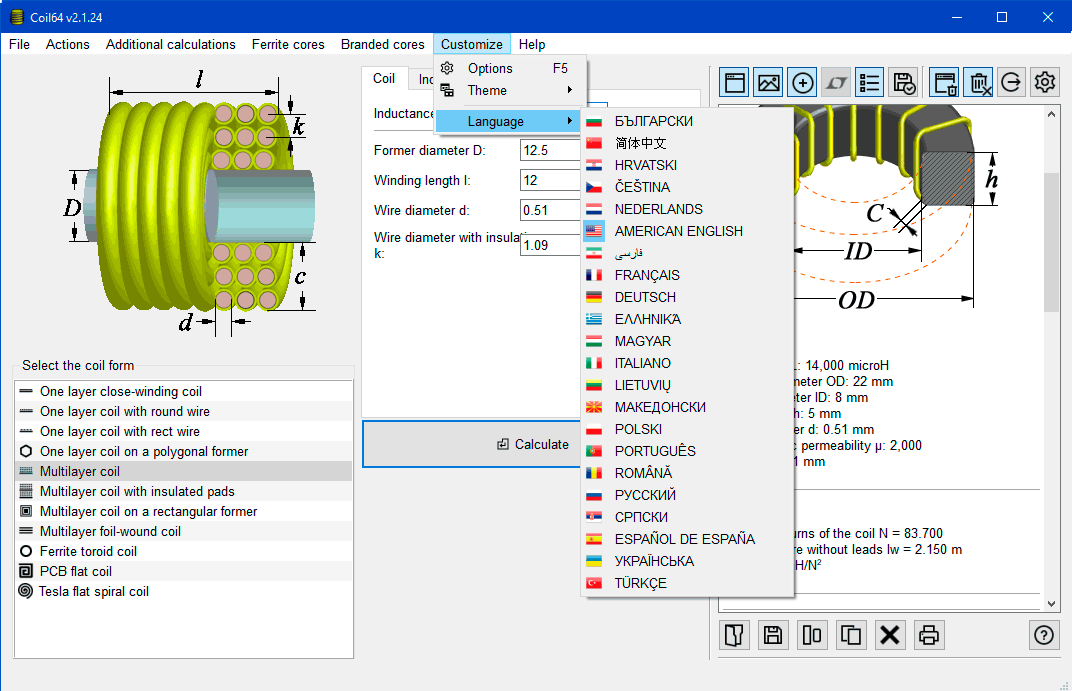Expand the Language submenu arrow
This screenshot has height=691, width=1072.
point(570,121)
